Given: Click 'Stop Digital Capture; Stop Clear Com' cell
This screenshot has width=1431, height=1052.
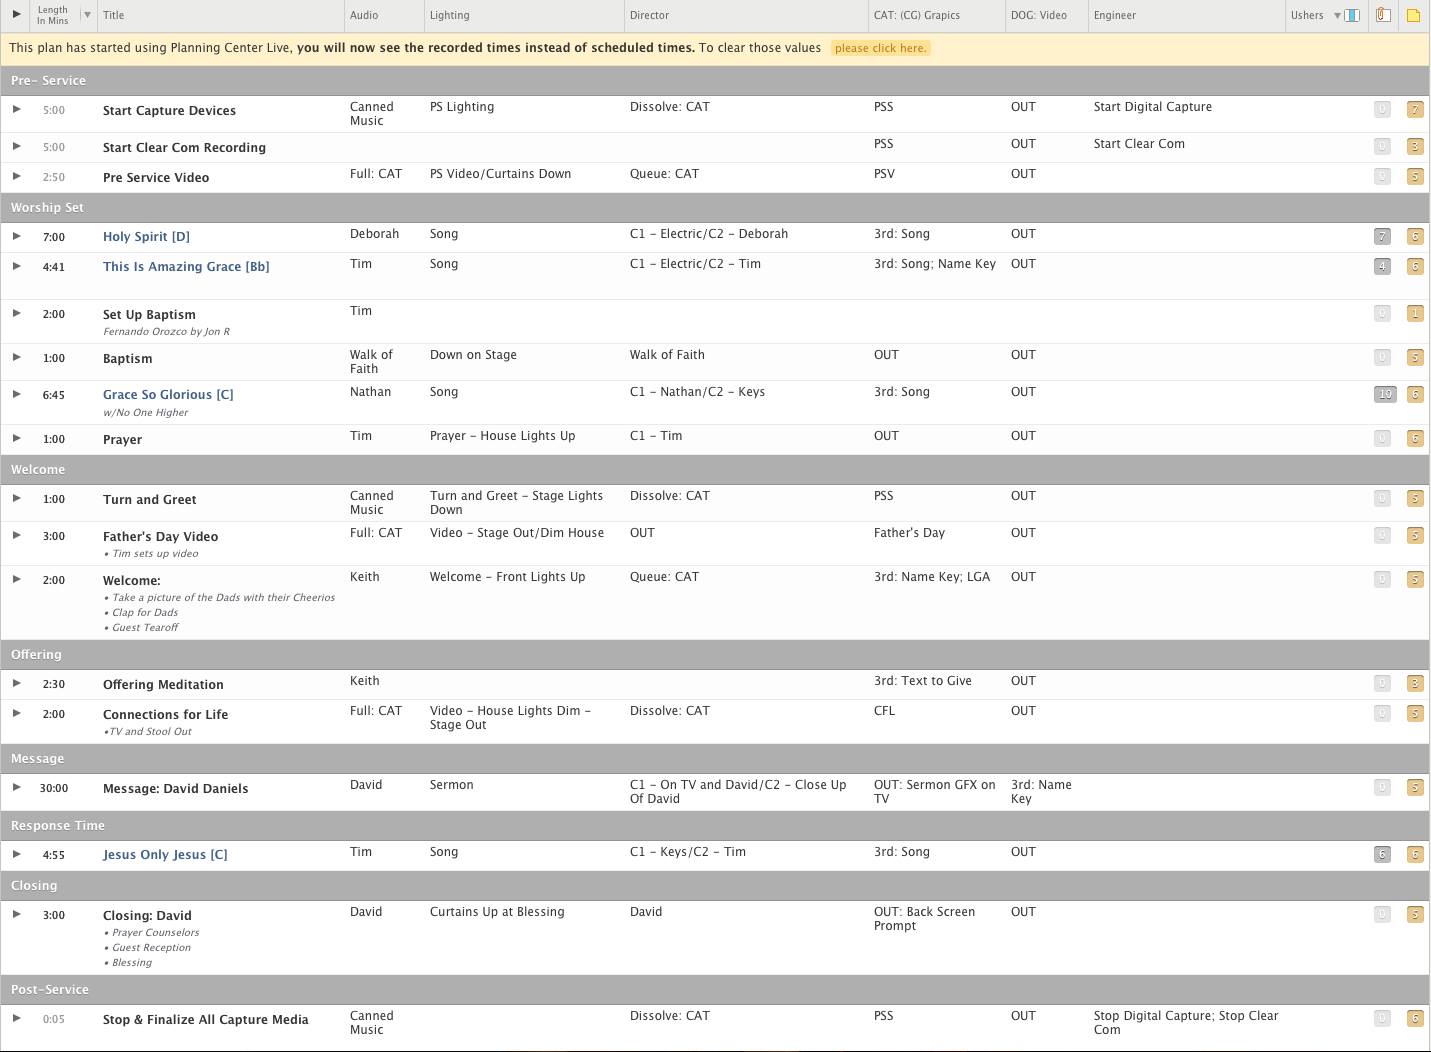Looking at the screenshot, I should 1186,1023.
